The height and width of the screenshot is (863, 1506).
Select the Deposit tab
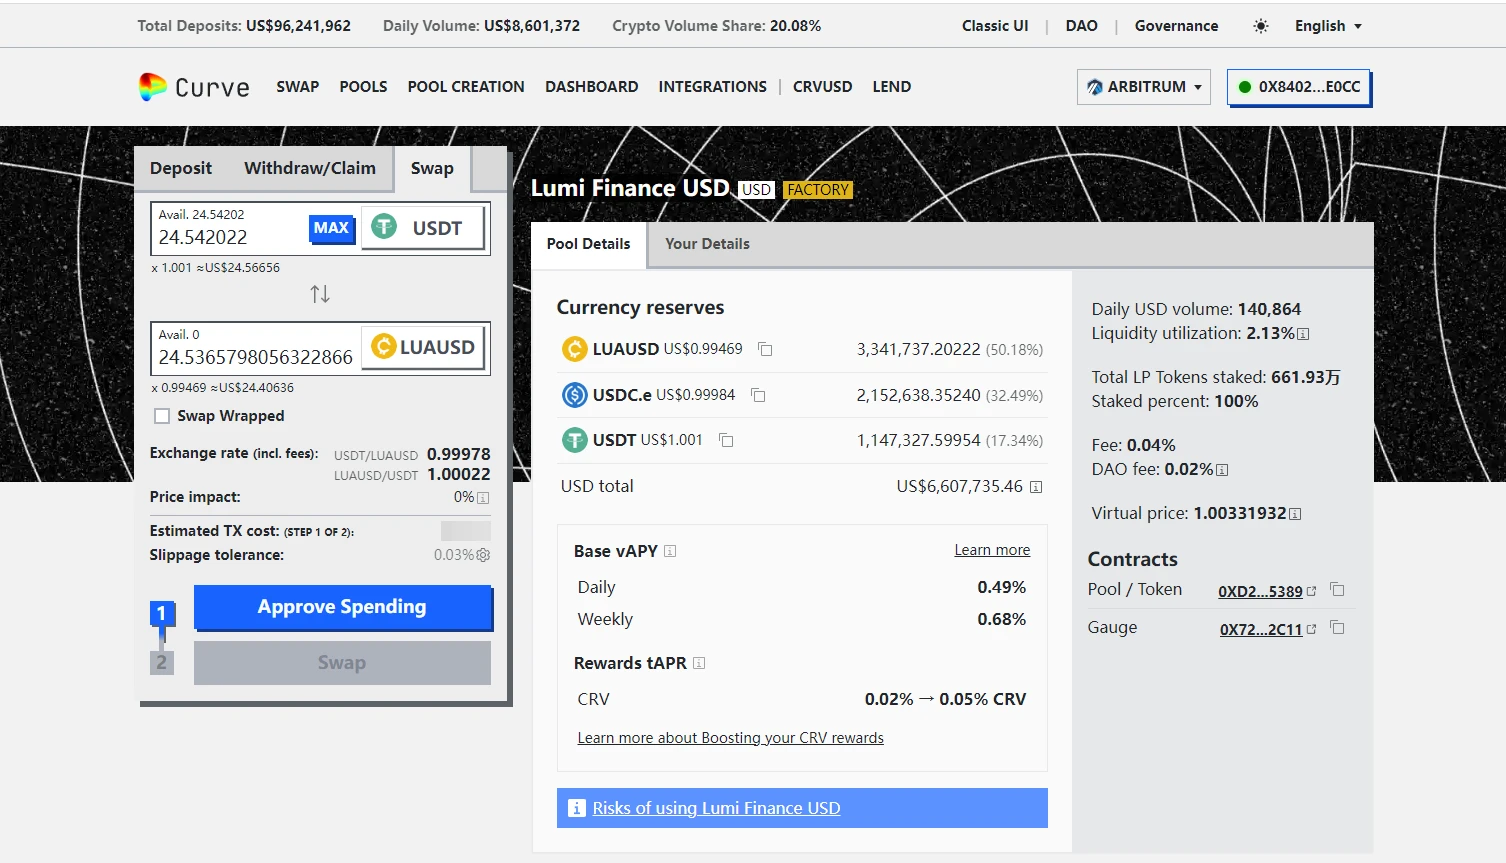point(181,168)
